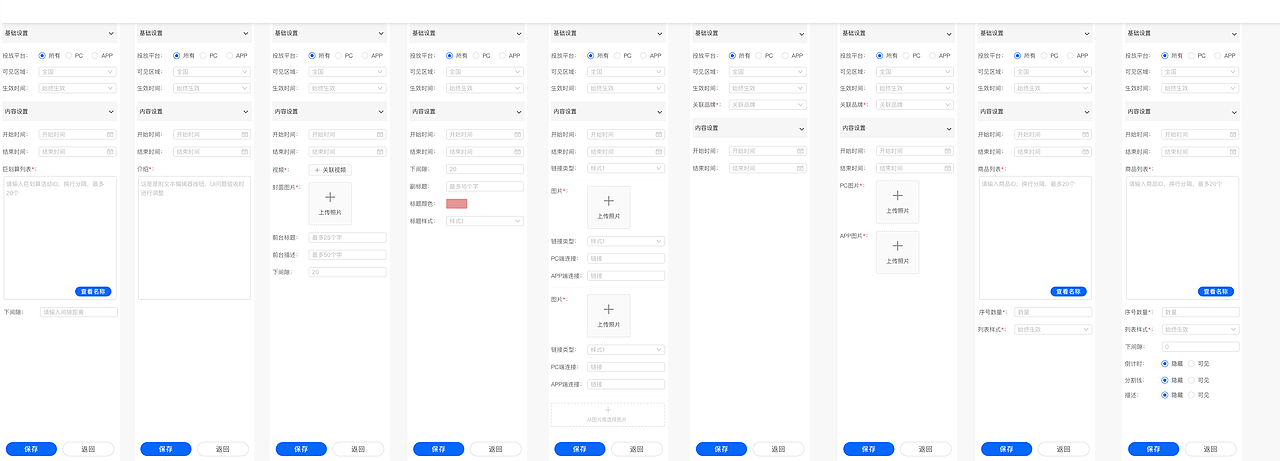The height and width of the screenshot is (461, 1280).
Task: Choose PC radio in PC图片 form
Action: click(906, 56)
